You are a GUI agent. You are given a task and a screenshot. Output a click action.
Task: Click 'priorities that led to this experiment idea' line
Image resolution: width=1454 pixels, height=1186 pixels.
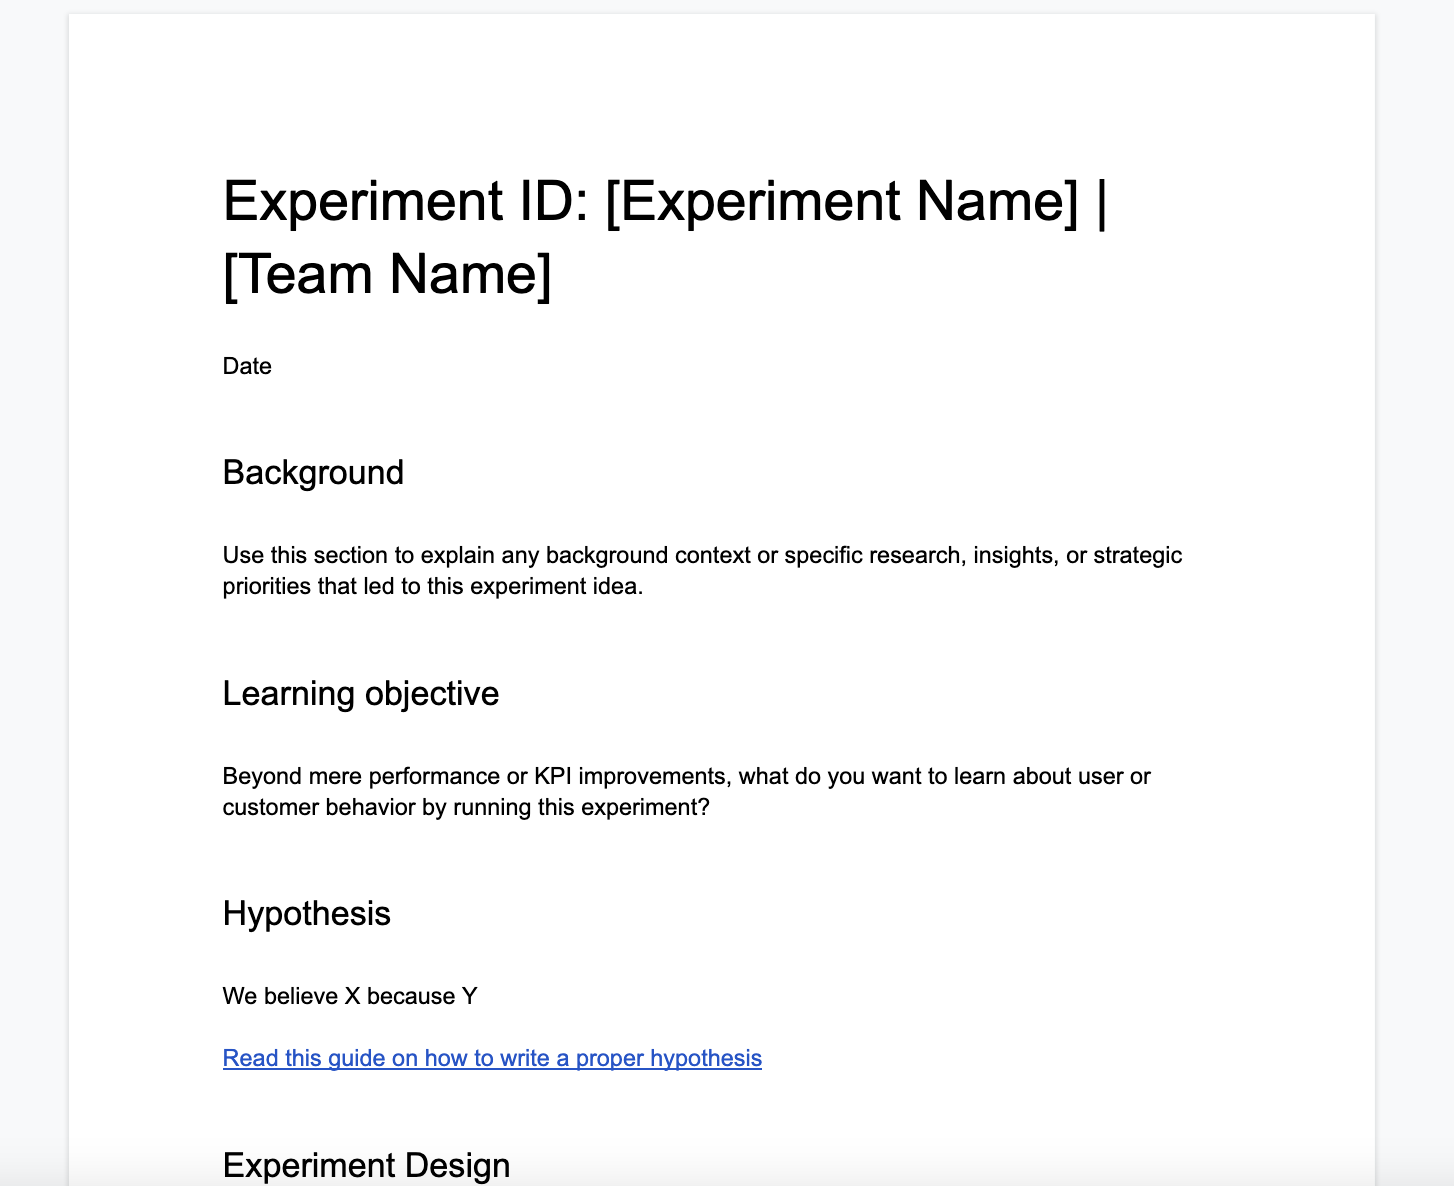point(433,586)
